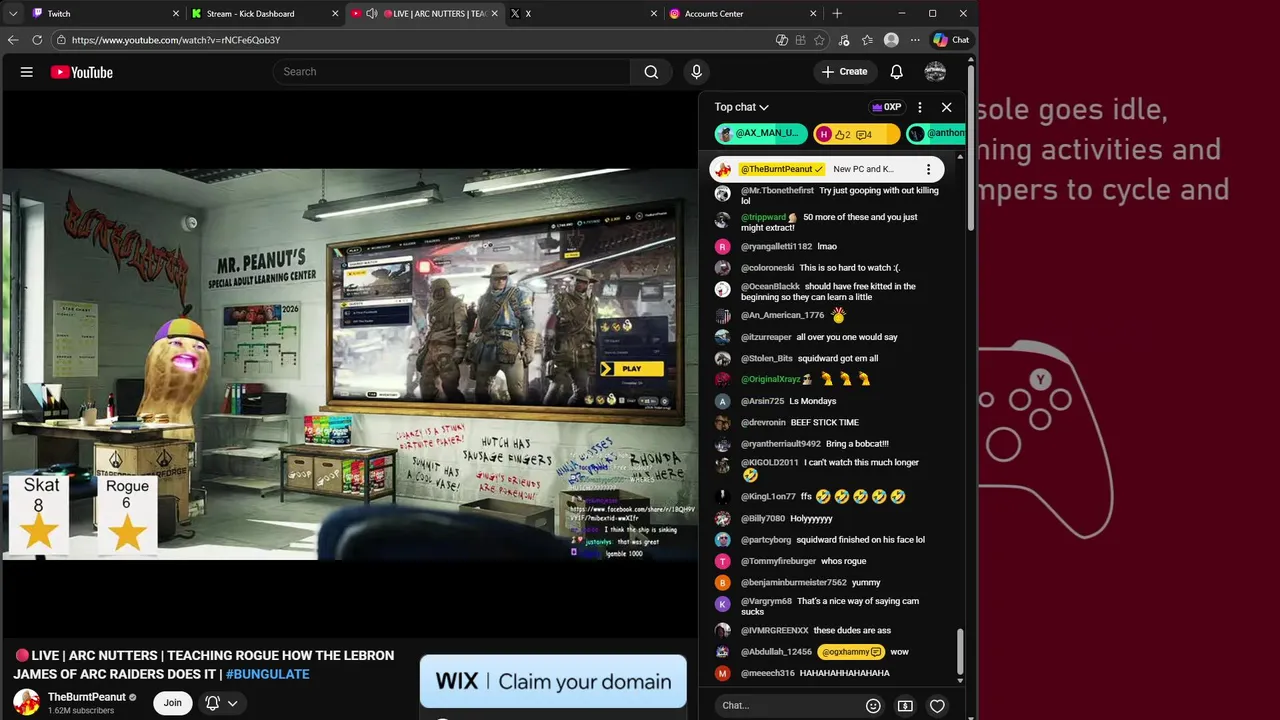Click the page vertical scrollbar
The width and height of the screenshot is (1280, 720).
[x=971, y=150]
